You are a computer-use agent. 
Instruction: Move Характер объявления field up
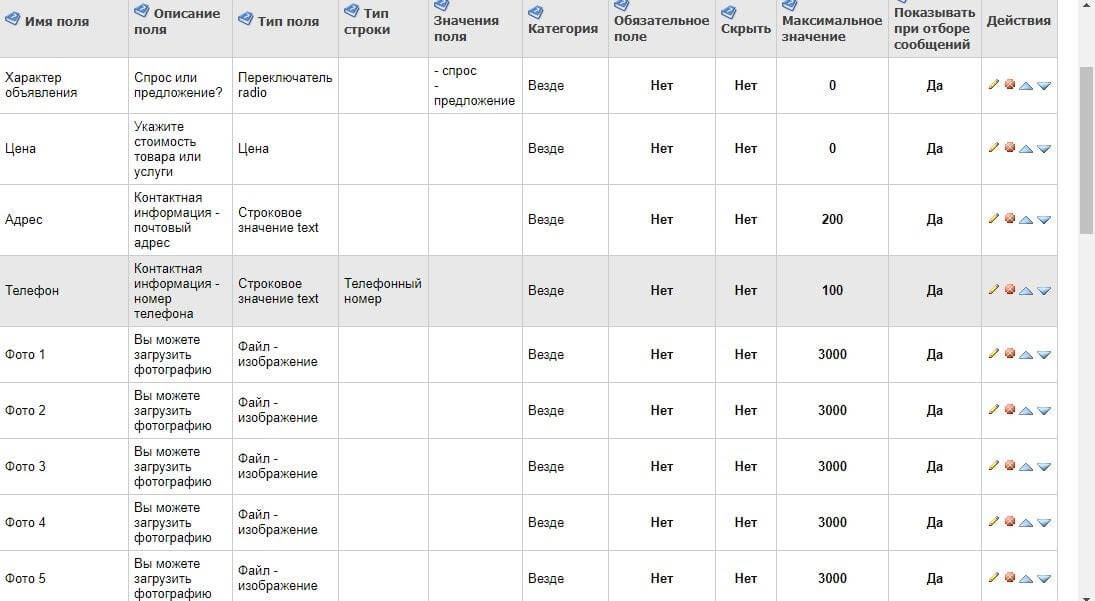pyautogui.click(x=1026, y=86)
